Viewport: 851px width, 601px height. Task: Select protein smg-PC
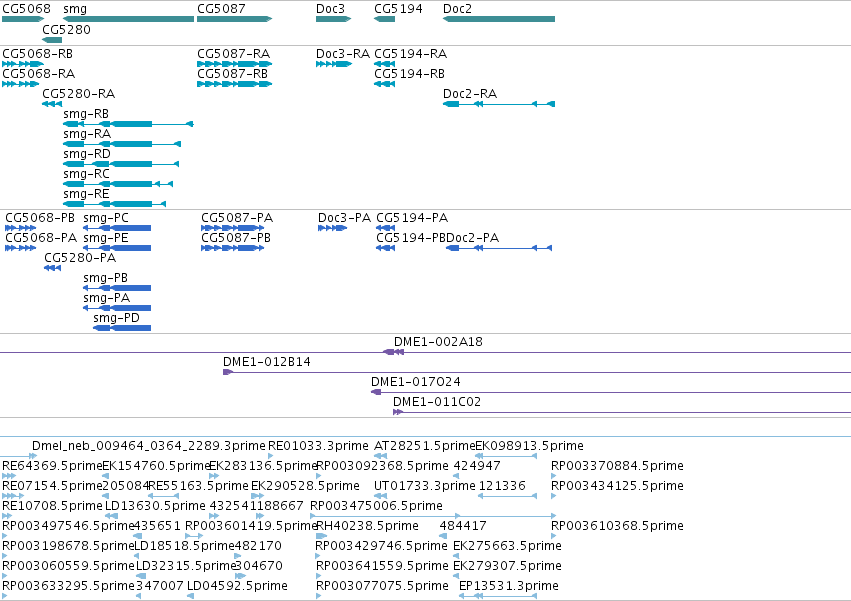click(x=117, y=228)
